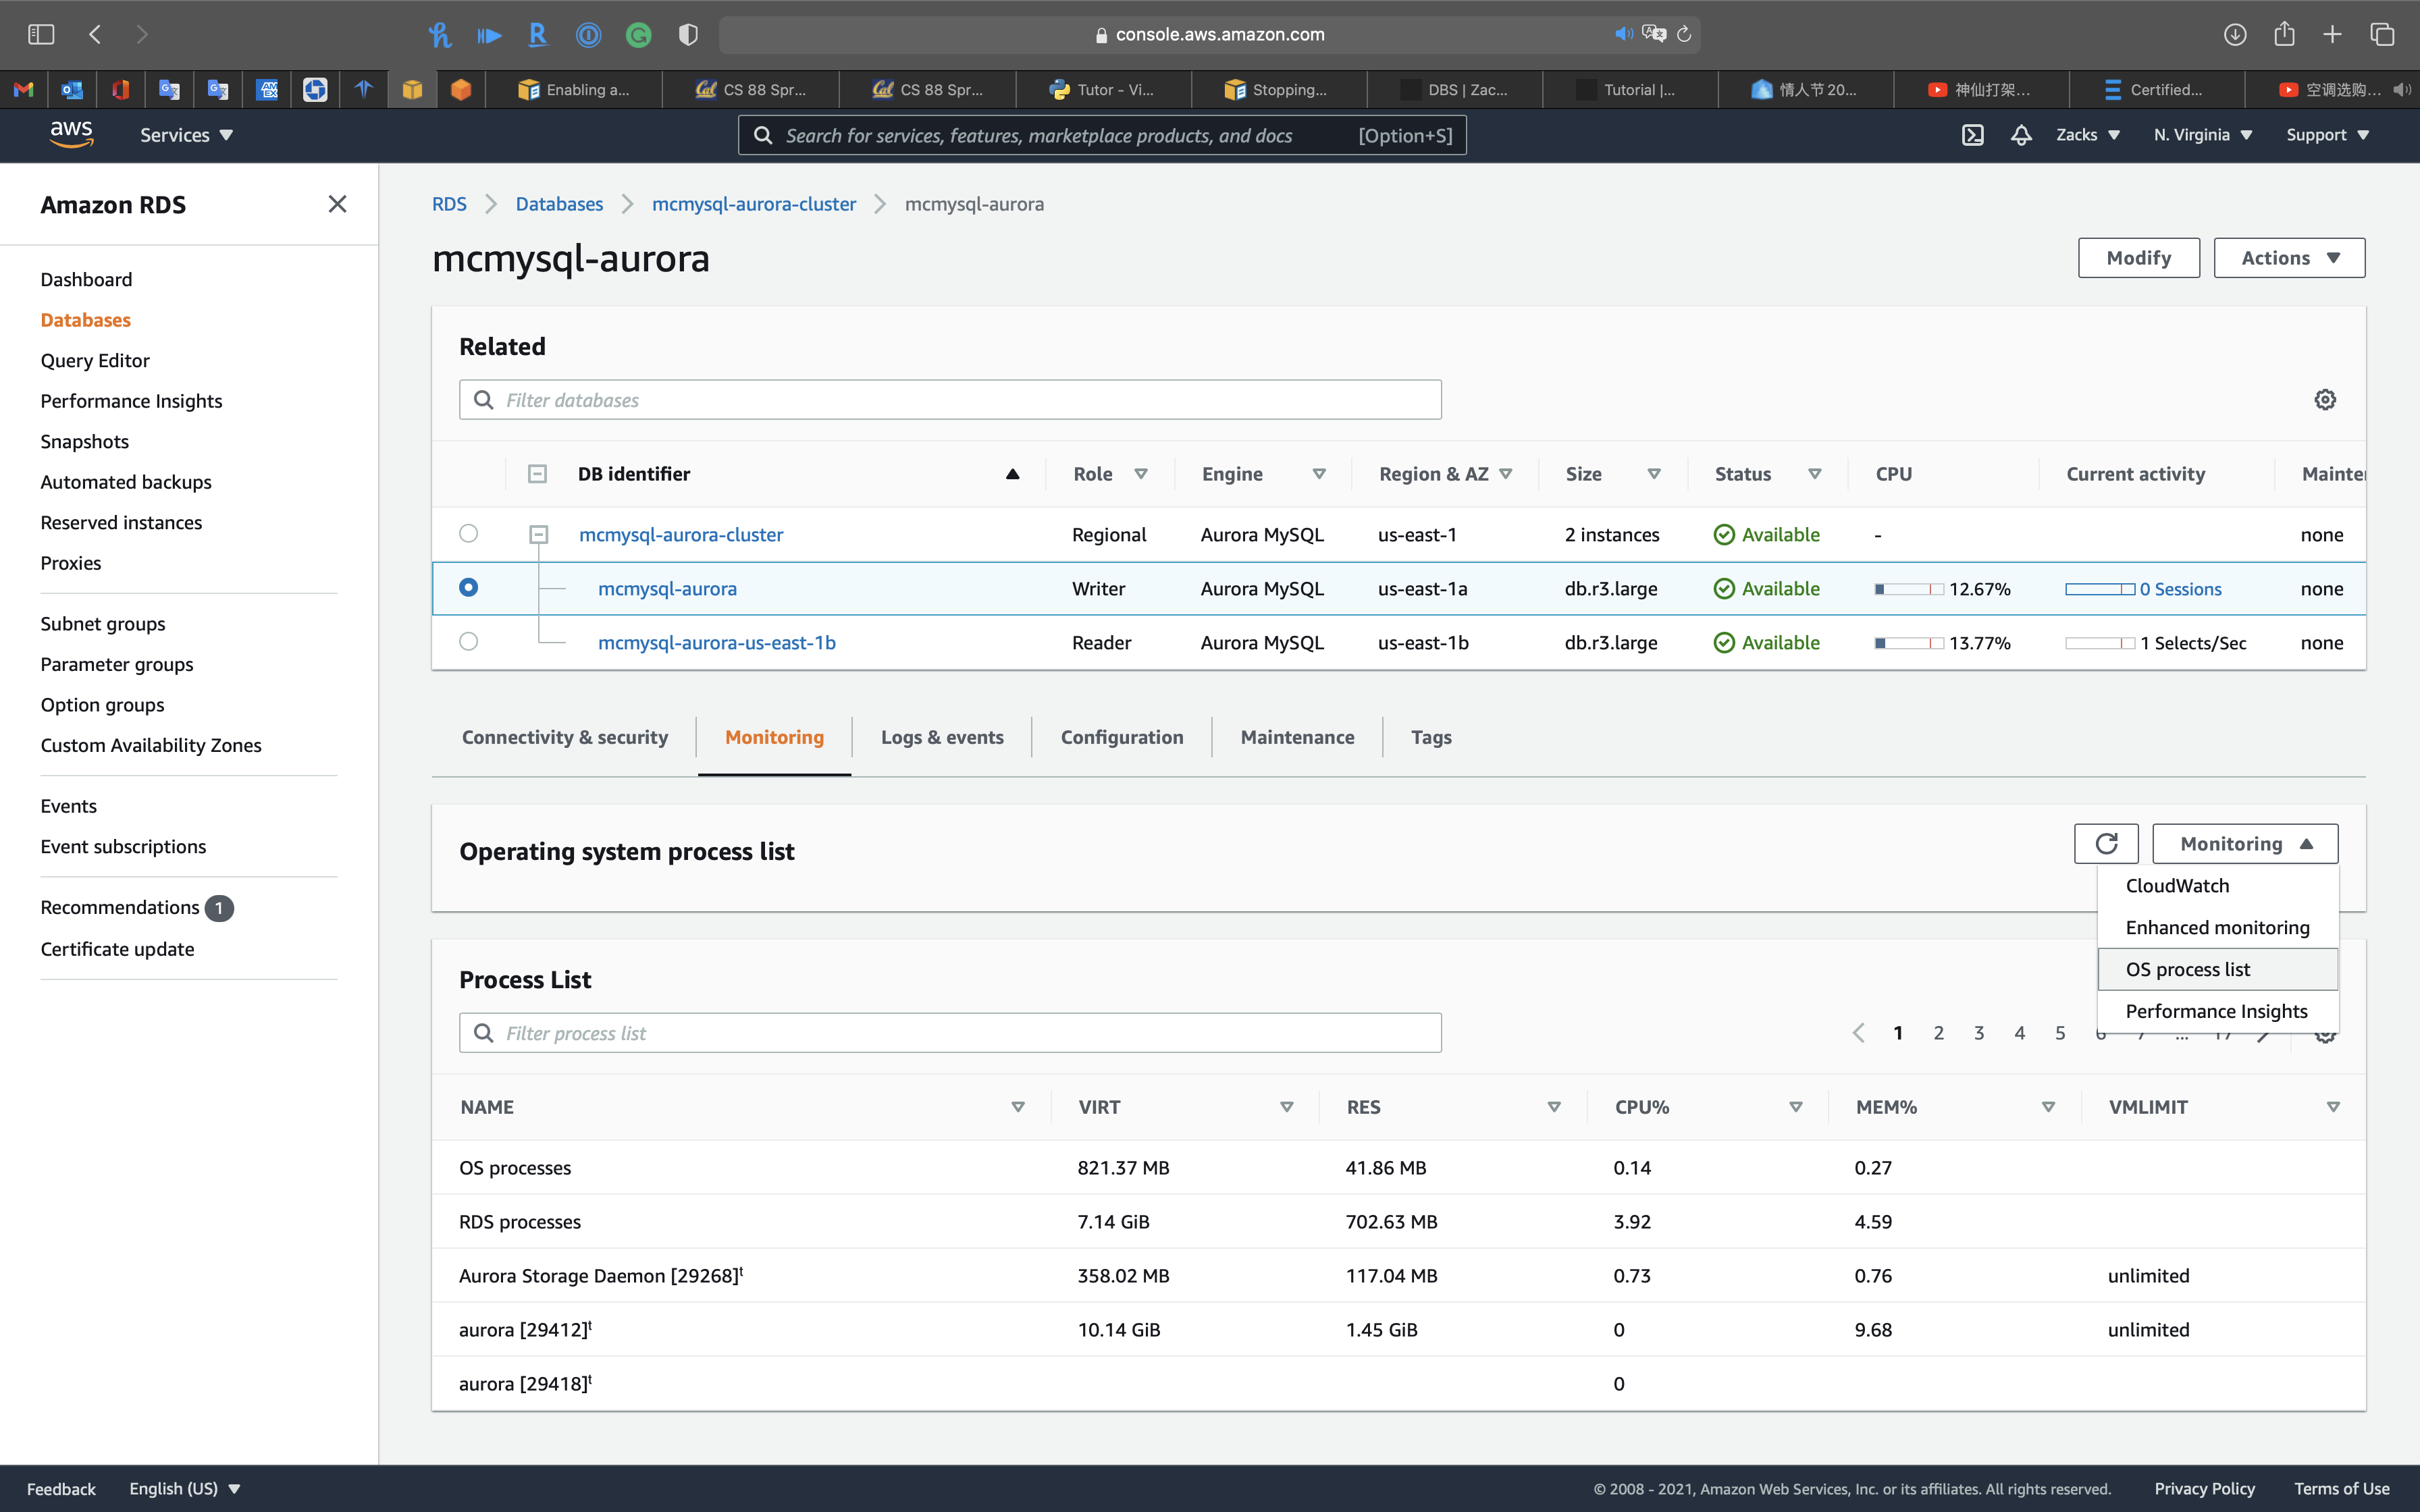Click the Filter process list field
The image size is (2420, 1512).
coord(950,1033)
